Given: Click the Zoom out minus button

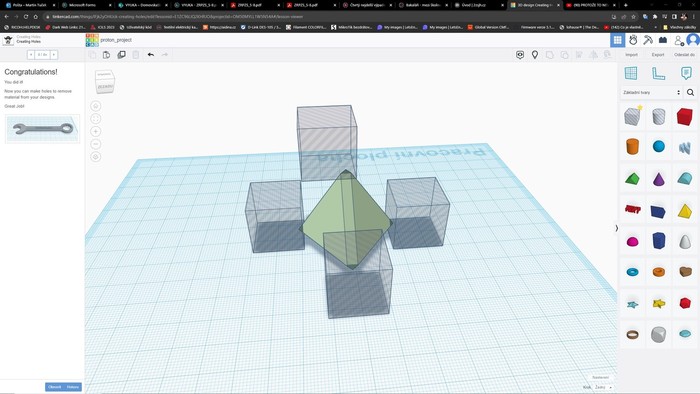Looking at the screenshot, I should [96, 144].
